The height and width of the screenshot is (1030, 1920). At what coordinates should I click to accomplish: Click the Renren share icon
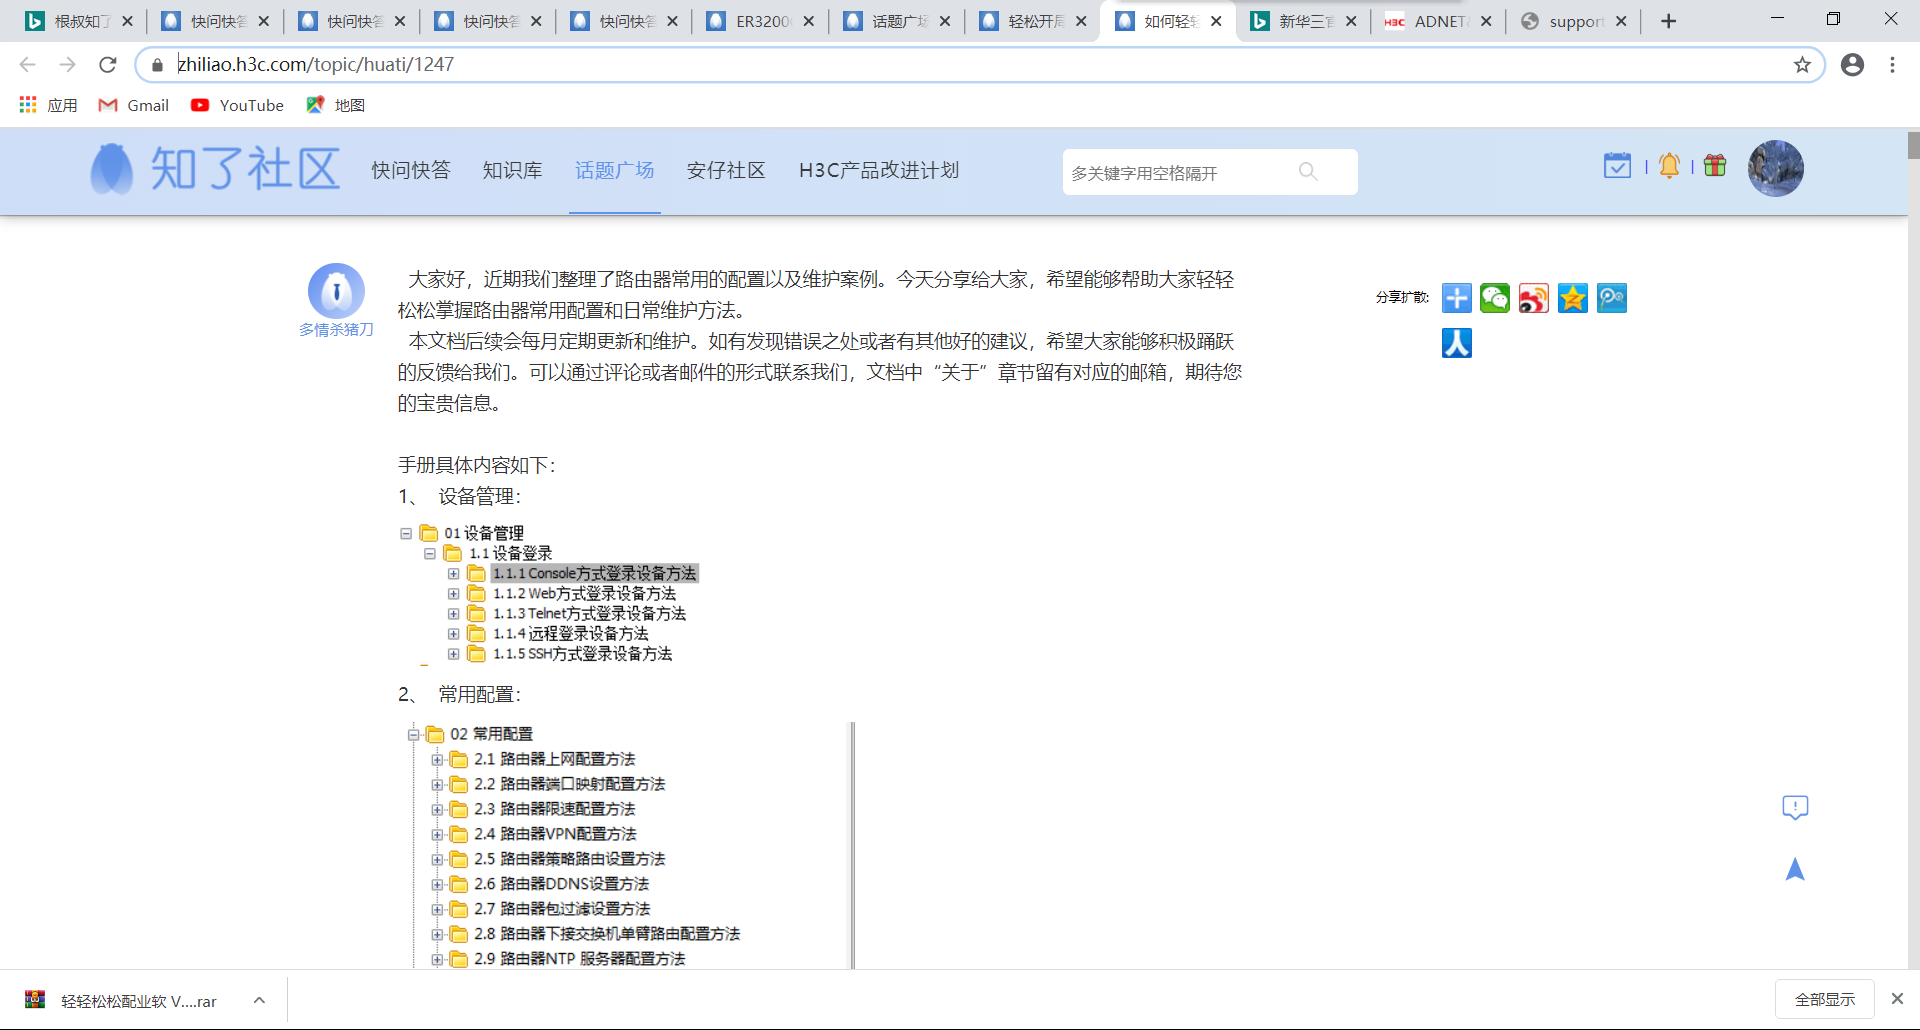1456,343
